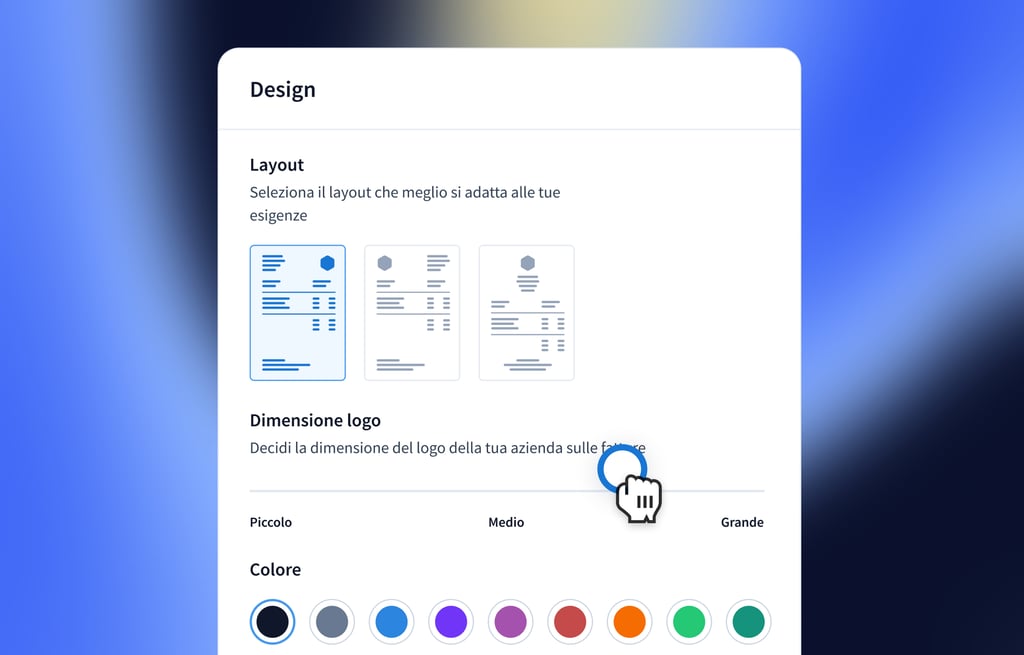Select the dark navy color swatch
This screenshot has height=655, width=1024.
272,622
